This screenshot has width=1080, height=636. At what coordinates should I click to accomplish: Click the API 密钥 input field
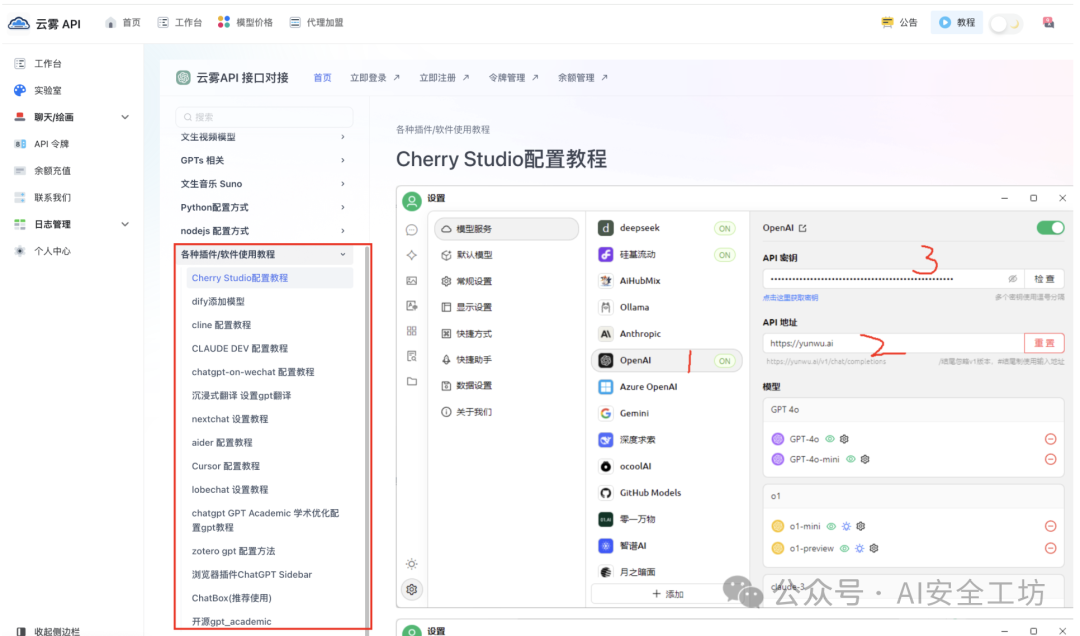coord(893,279)
